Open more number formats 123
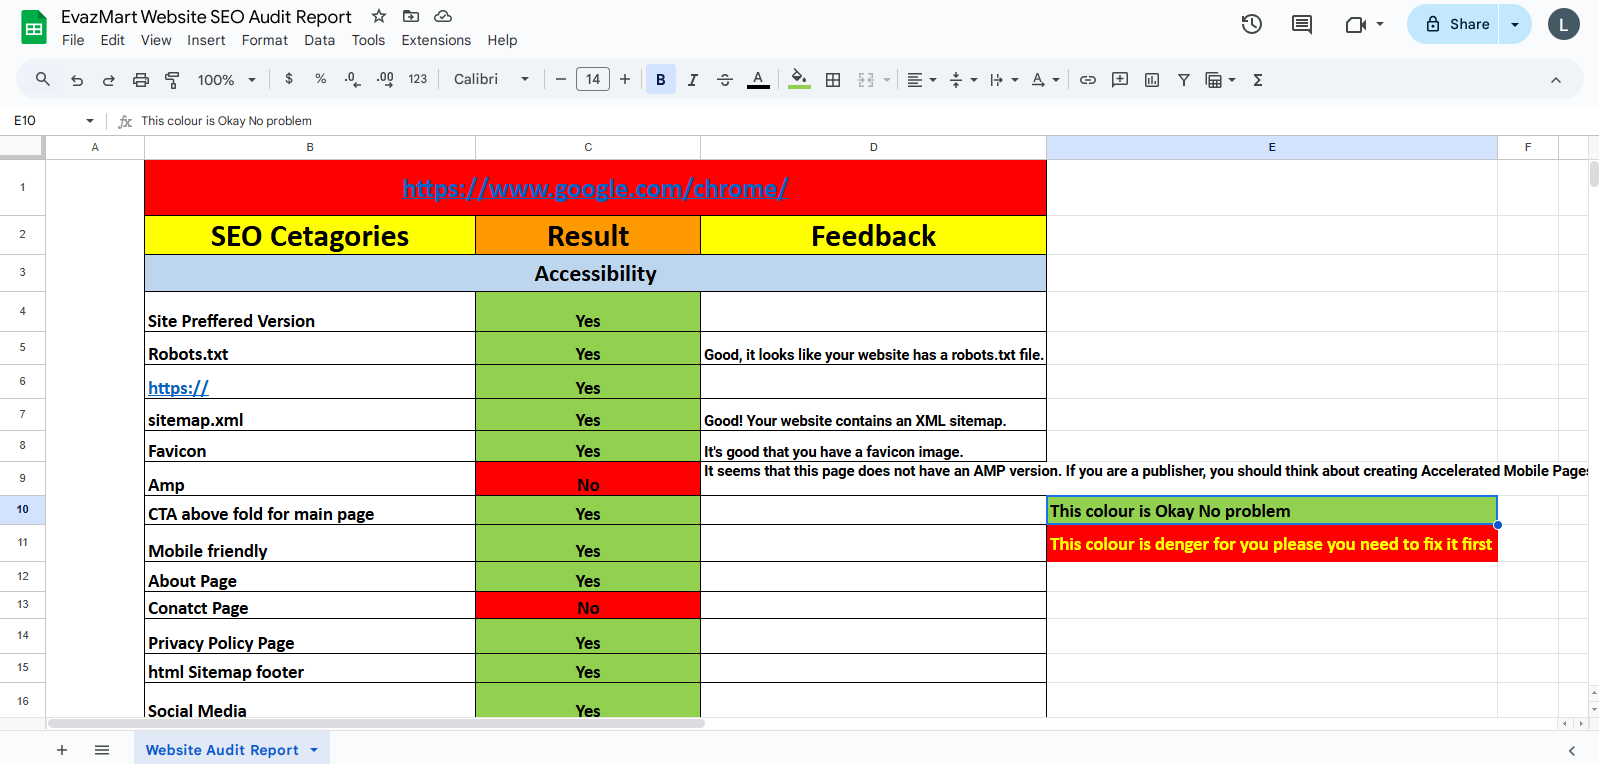The height and width of the screenshot is (764, 1599). pyautogui.click(x=418, y=79)
